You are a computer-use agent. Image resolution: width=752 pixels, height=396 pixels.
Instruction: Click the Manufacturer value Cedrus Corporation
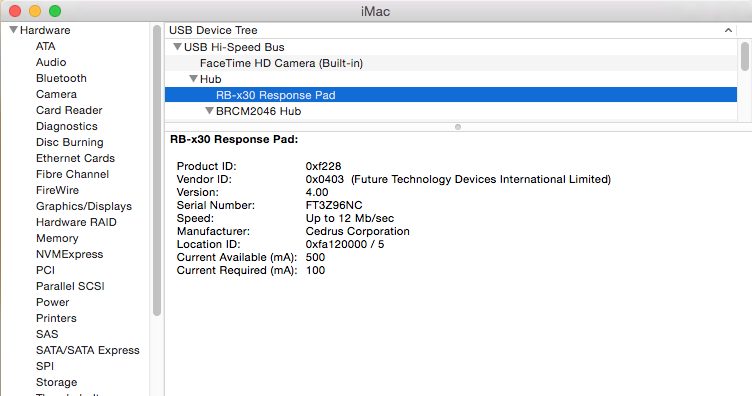[x=357, y=231]
